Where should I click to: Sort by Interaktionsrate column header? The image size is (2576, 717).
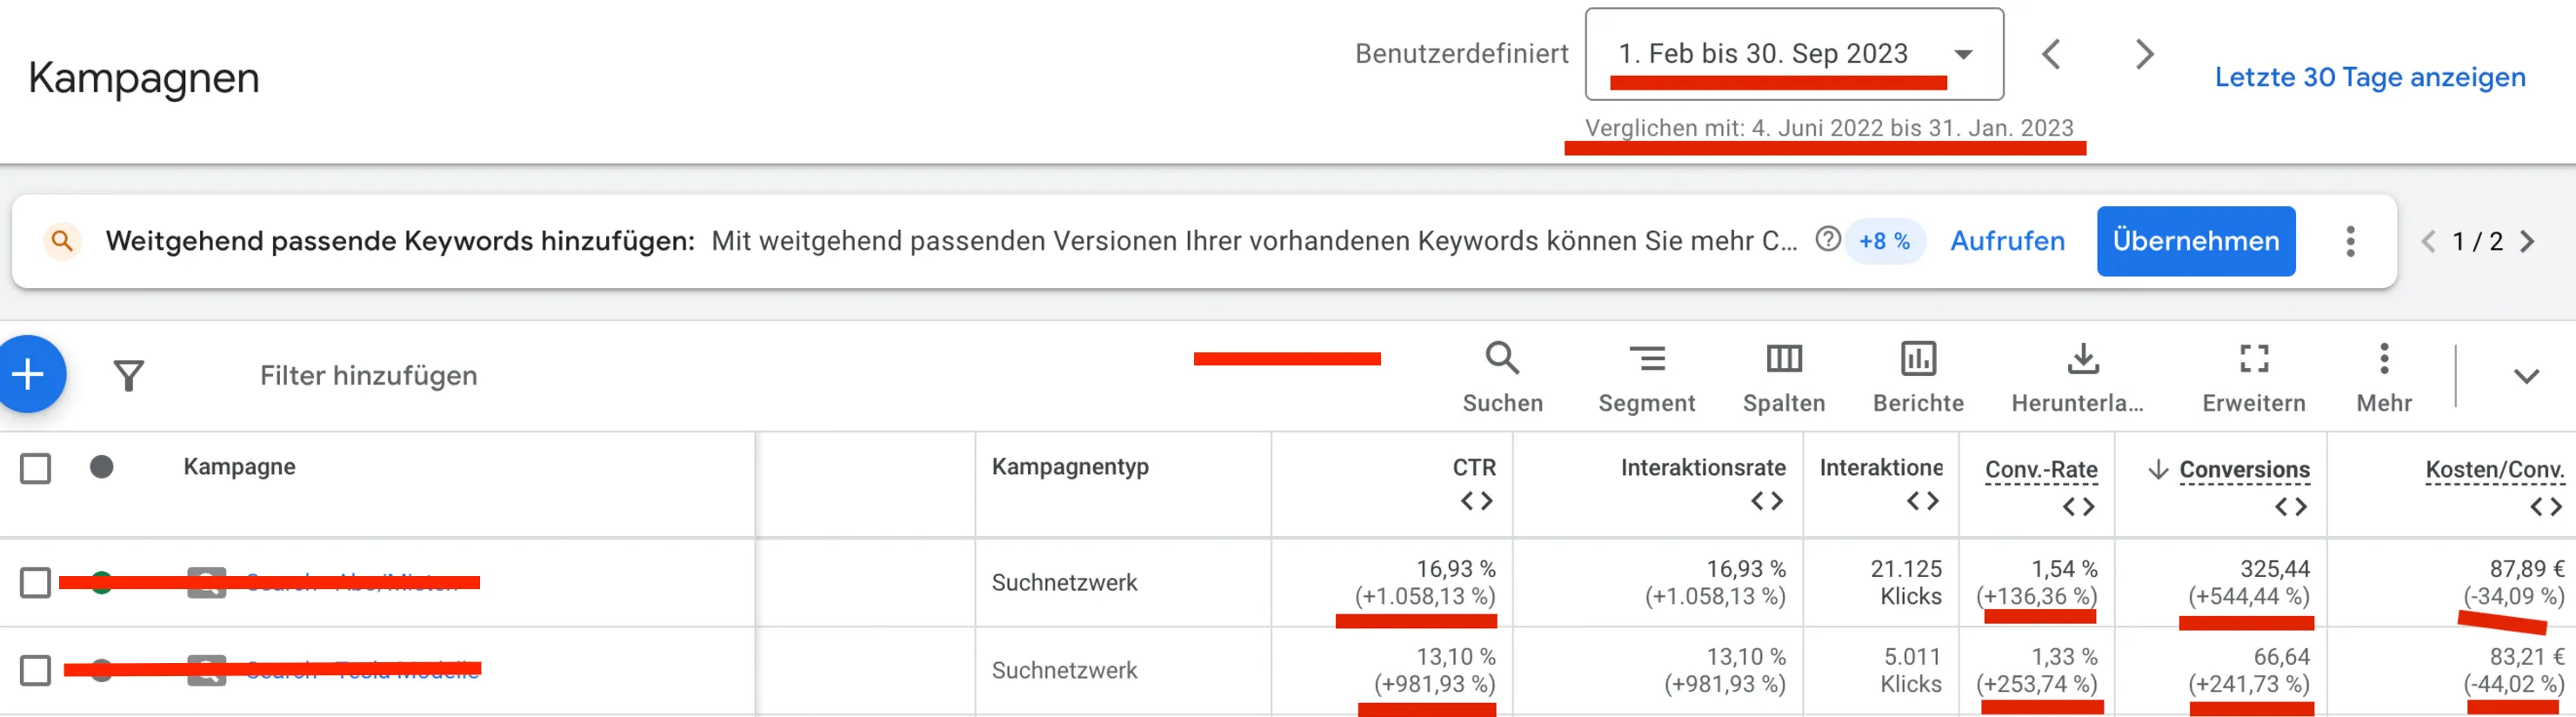coord(1702,467)
